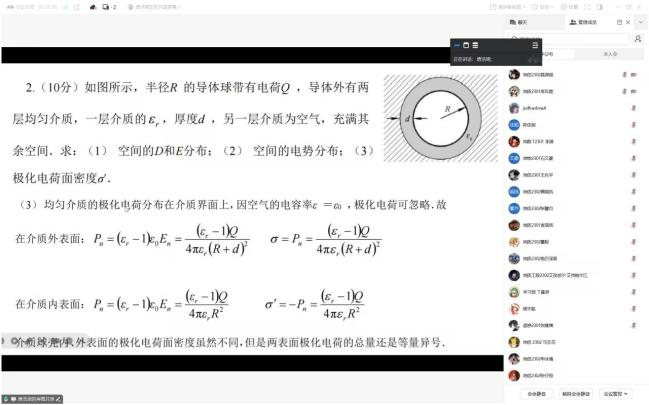Click the edit icon after bottom-left presenter name
The image size is (649, 405).
(59, 399)
